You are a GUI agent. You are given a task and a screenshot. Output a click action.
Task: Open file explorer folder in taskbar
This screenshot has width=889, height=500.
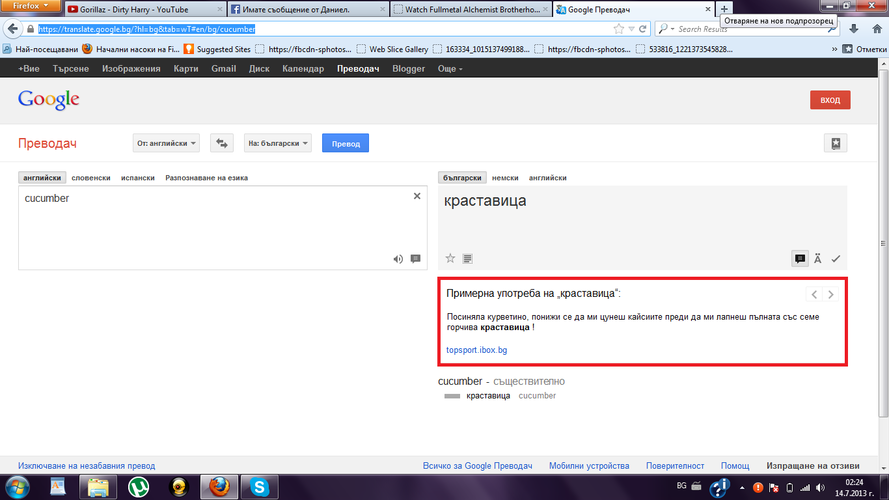(98, 487)
